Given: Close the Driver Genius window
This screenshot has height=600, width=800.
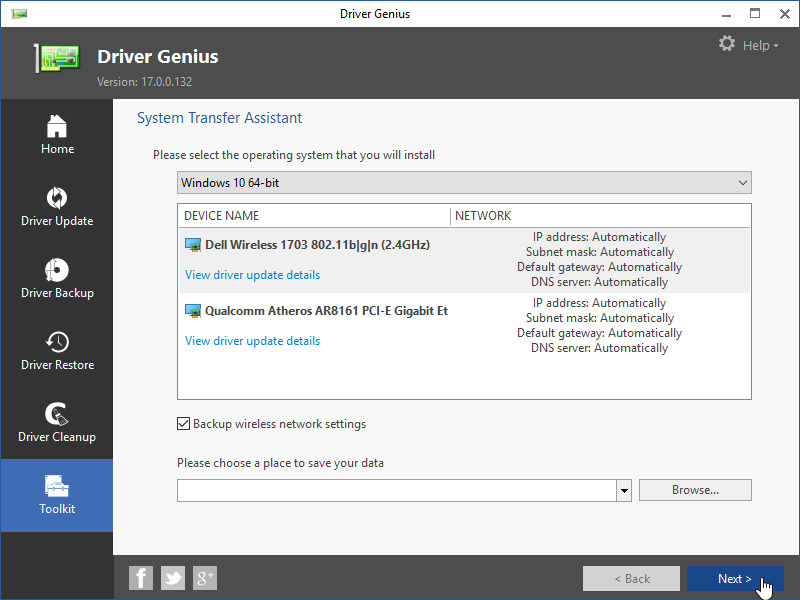Looking at the screenshot, I should coord(785,14).
